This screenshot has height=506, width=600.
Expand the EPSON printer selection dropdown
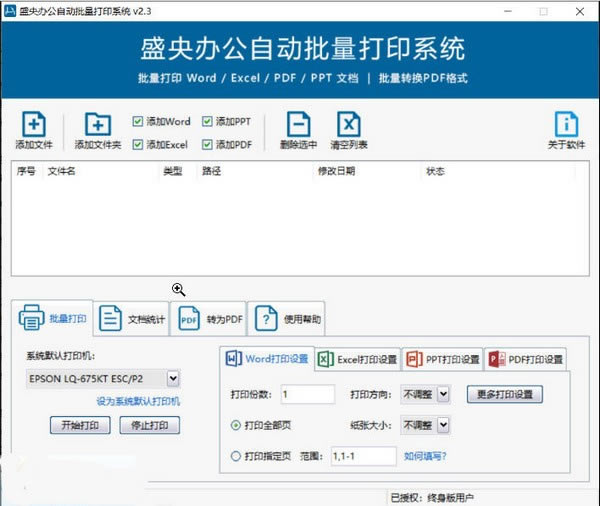pyautogui.click(x=173, y=378)
